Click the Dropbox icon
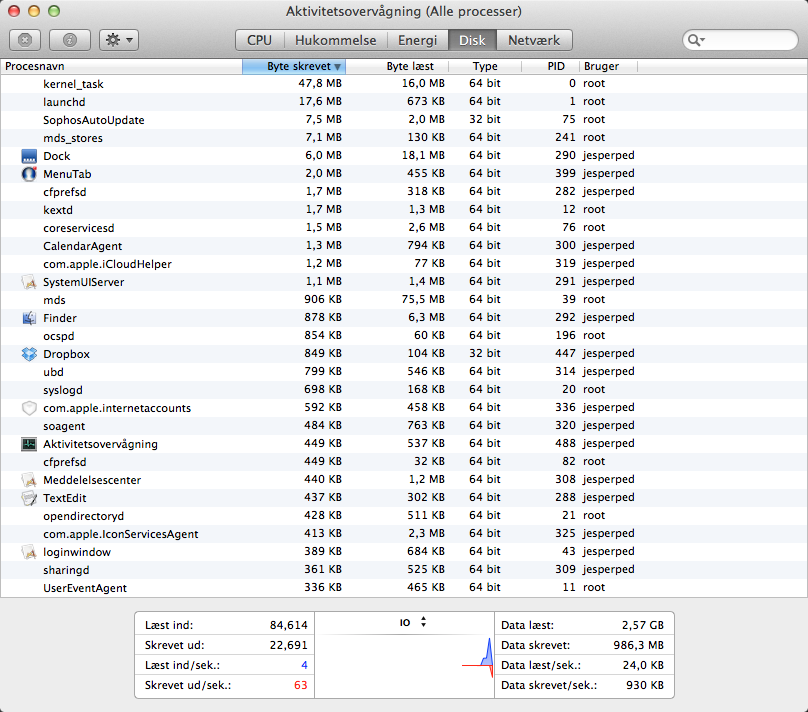The image size is (808, 712). point(29,354)
